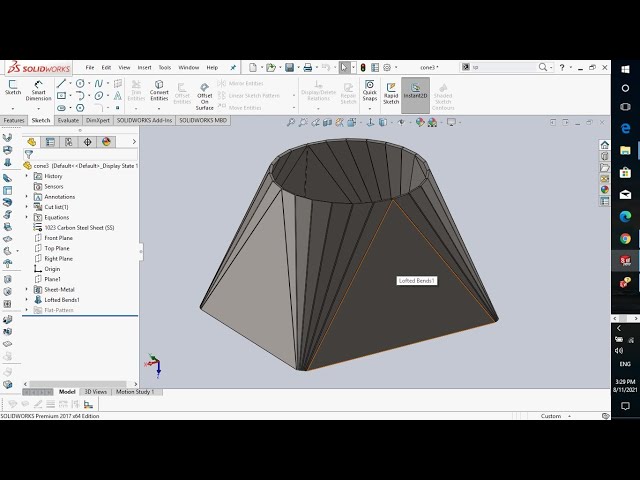
Task: Open dropdown arrow under Smart Dimension
Action: 38,109
